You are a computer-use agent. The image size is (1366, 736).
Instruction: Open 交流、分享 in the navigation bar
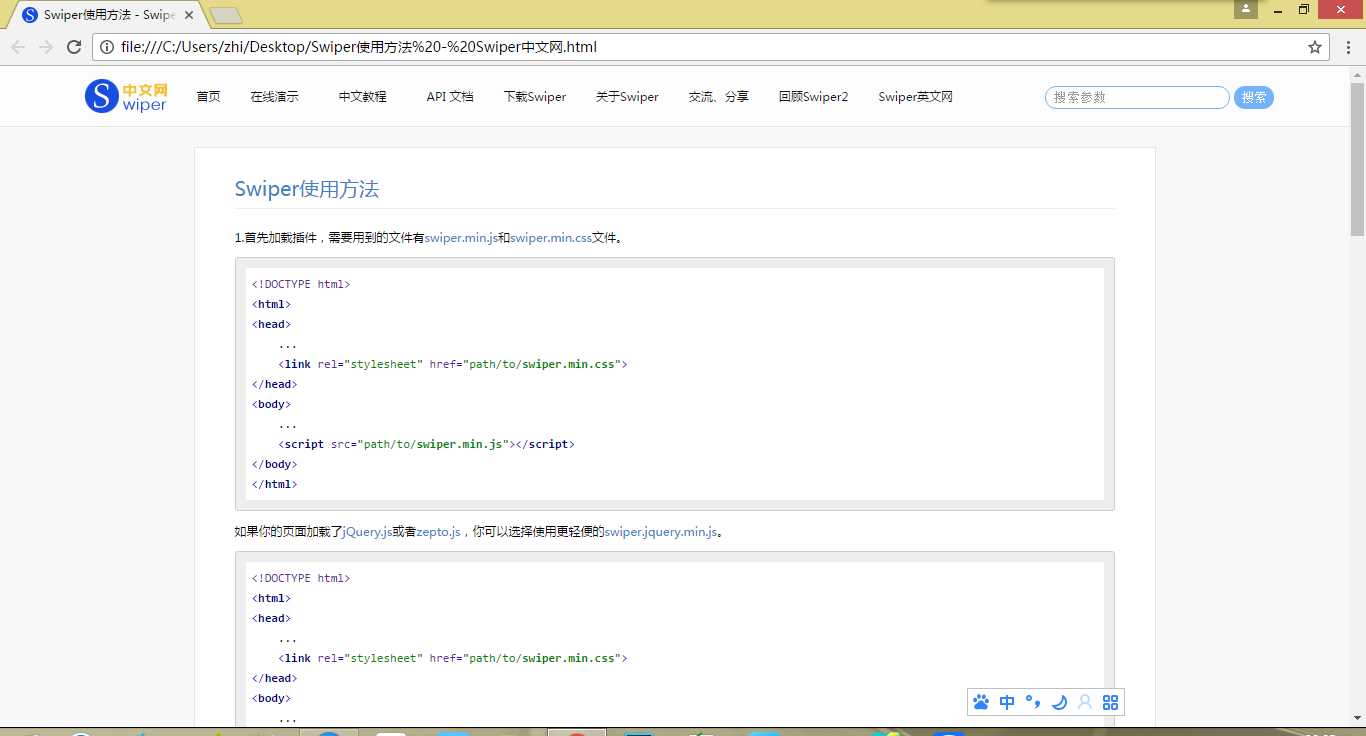(x=719, y=97)
